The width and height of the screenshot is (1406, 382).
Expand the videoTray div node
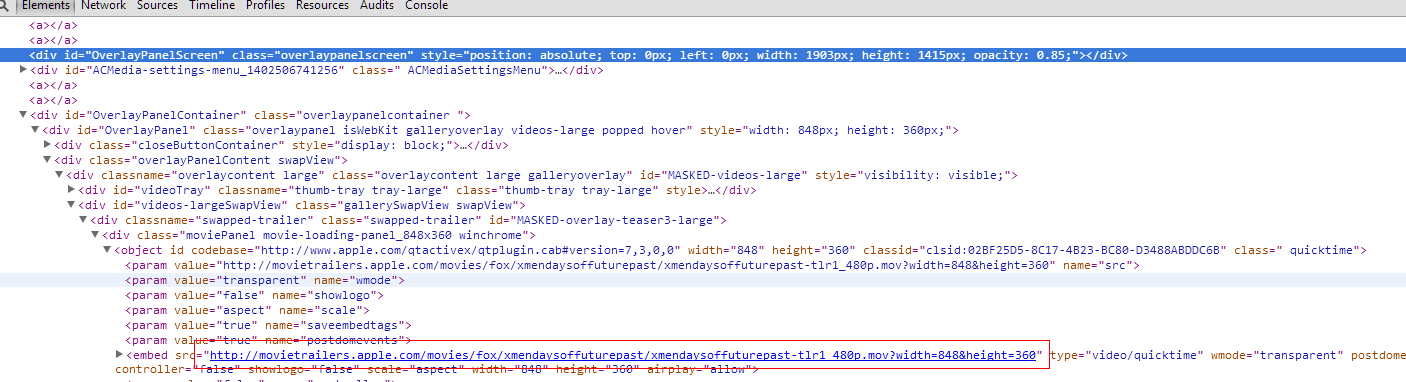(x=72, y=190)
